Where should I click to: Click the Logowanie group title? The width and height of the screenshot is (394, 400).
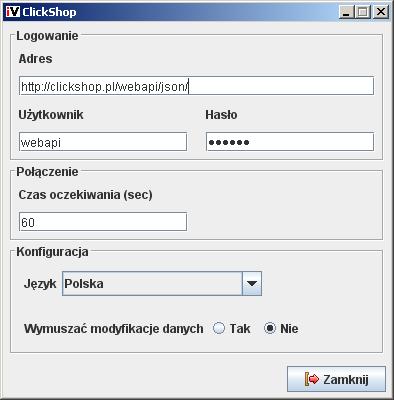(x=47, y=36)
